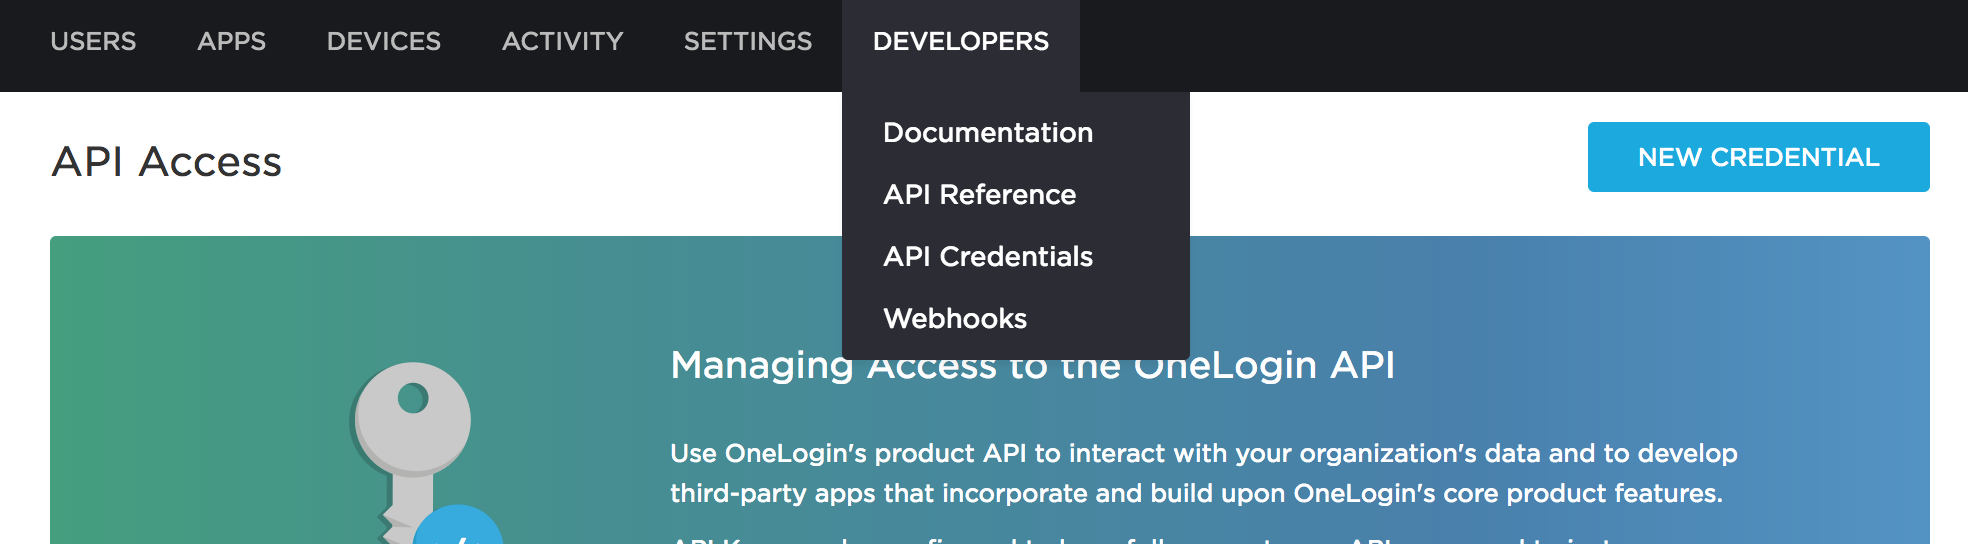Open the ACTIVITY menu
Image resolution: width=1968 pixels, height=544 pixels.
click(x=563, y=42)
